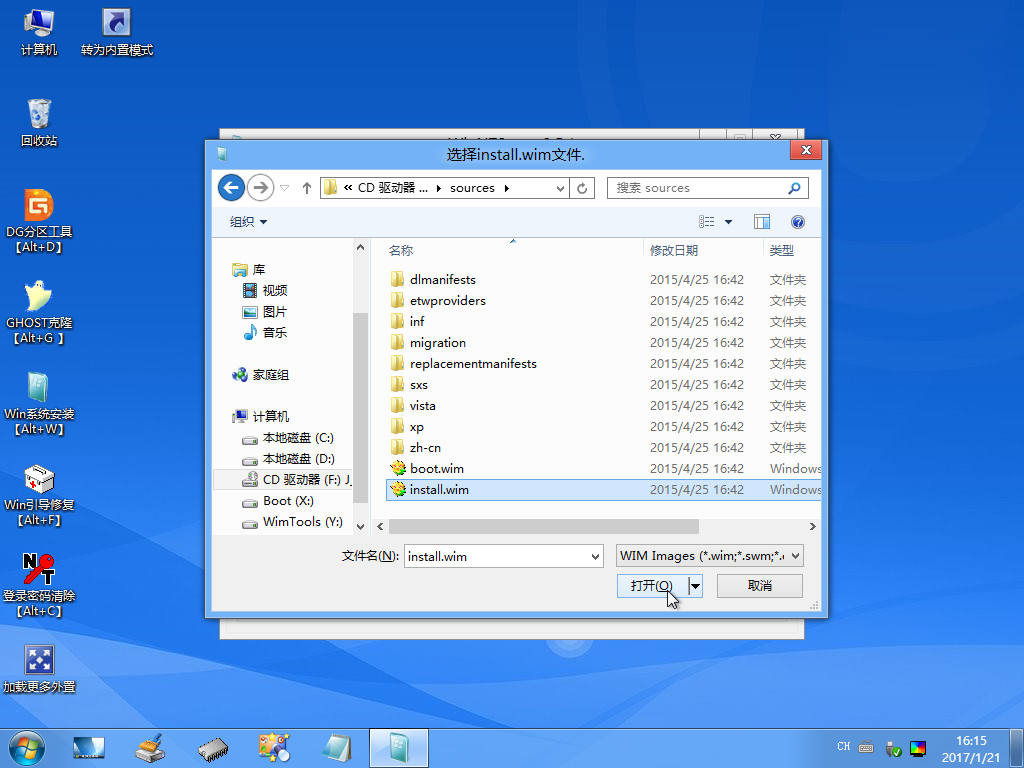Screen dimensions: 1024x768
Task: Go up one folder level
Action: pyautogui.click(x=306, y=188)
